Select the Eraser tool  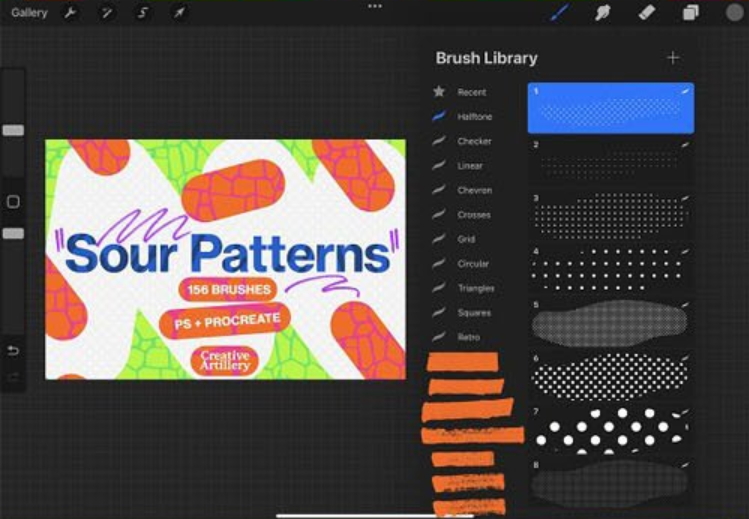tap(646, 13)
